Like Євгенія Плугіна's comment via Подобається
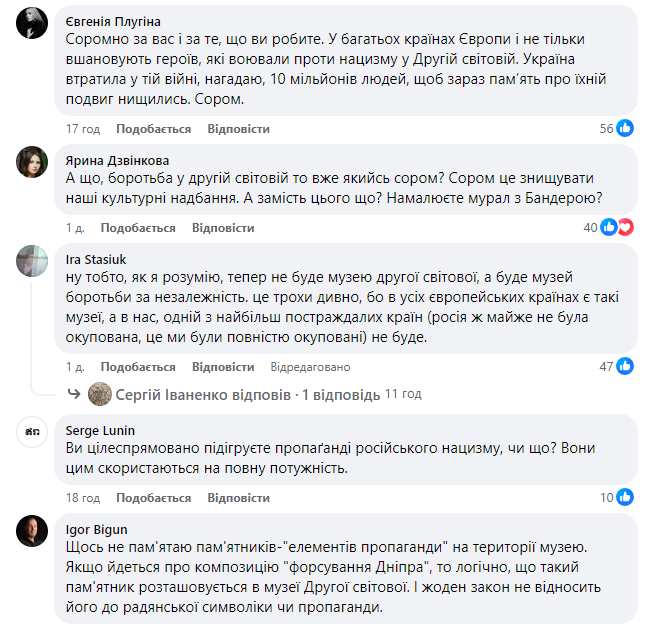Viewport: 665px width, 624px height. coord(153,129)
